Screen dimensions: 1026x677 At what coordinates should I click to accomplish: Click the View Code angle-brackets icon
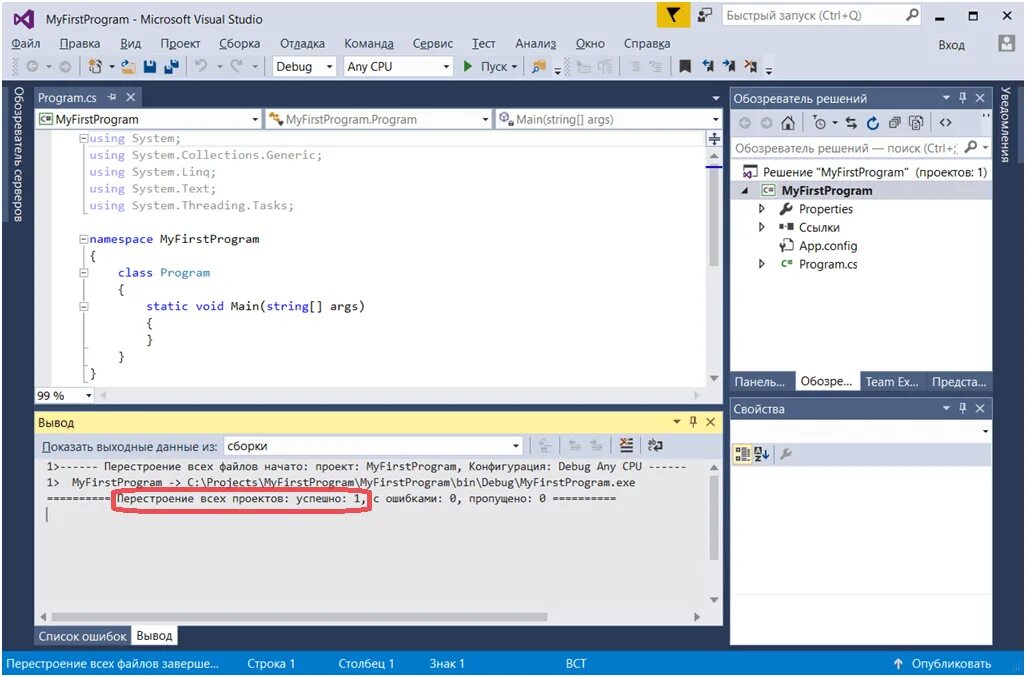945,123
